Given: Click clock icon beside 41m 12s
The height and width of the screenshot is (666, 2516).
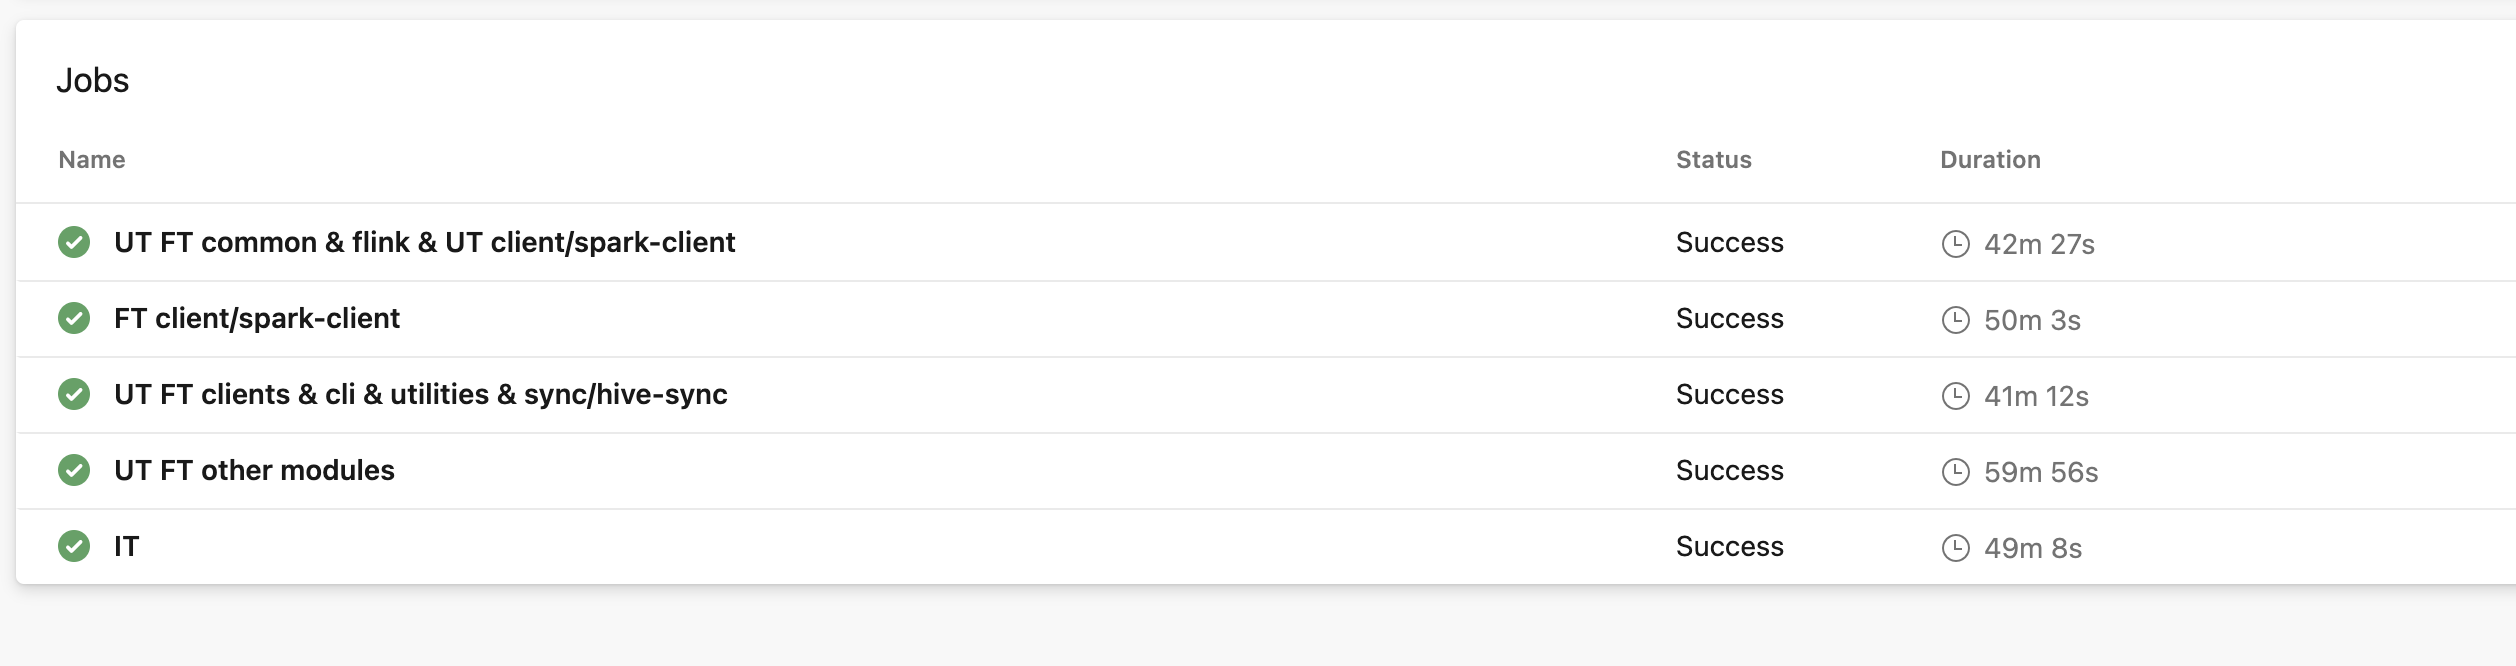Looking at the screenshot, I should 1955,396.
